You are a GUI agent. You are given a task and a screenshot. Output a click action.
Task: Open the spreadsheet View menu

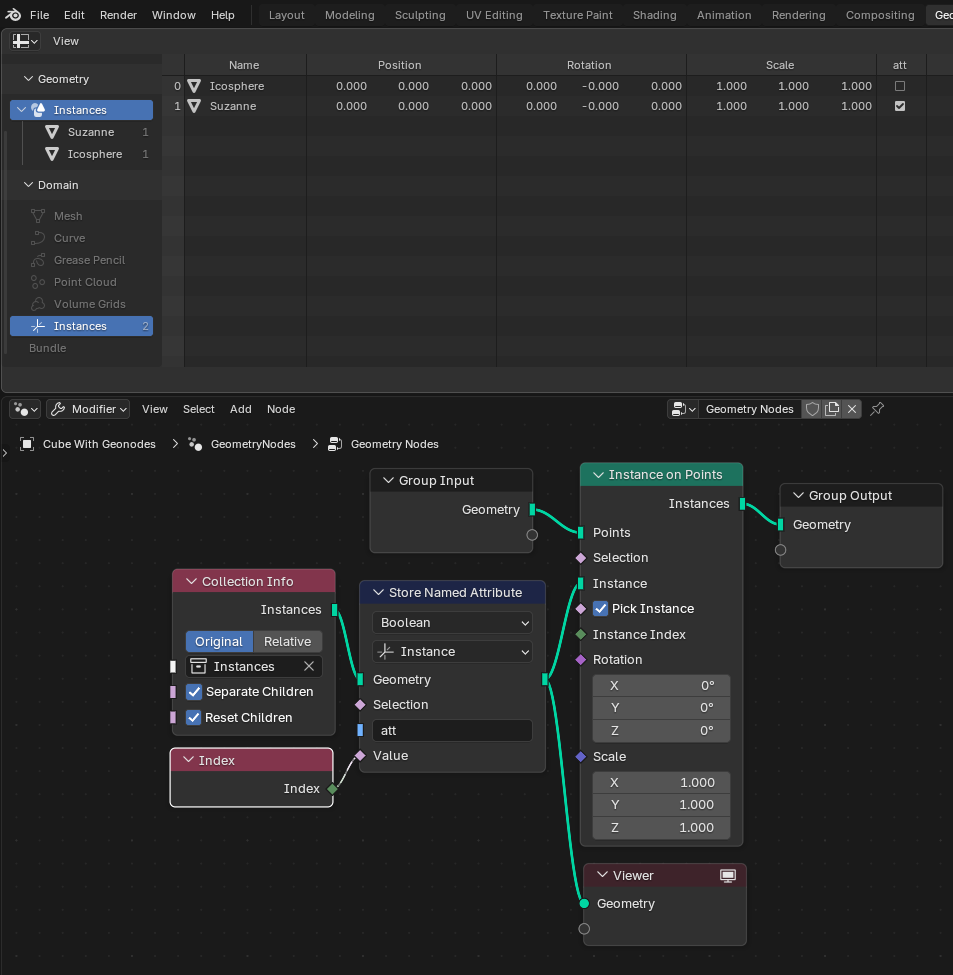[66, 41]
